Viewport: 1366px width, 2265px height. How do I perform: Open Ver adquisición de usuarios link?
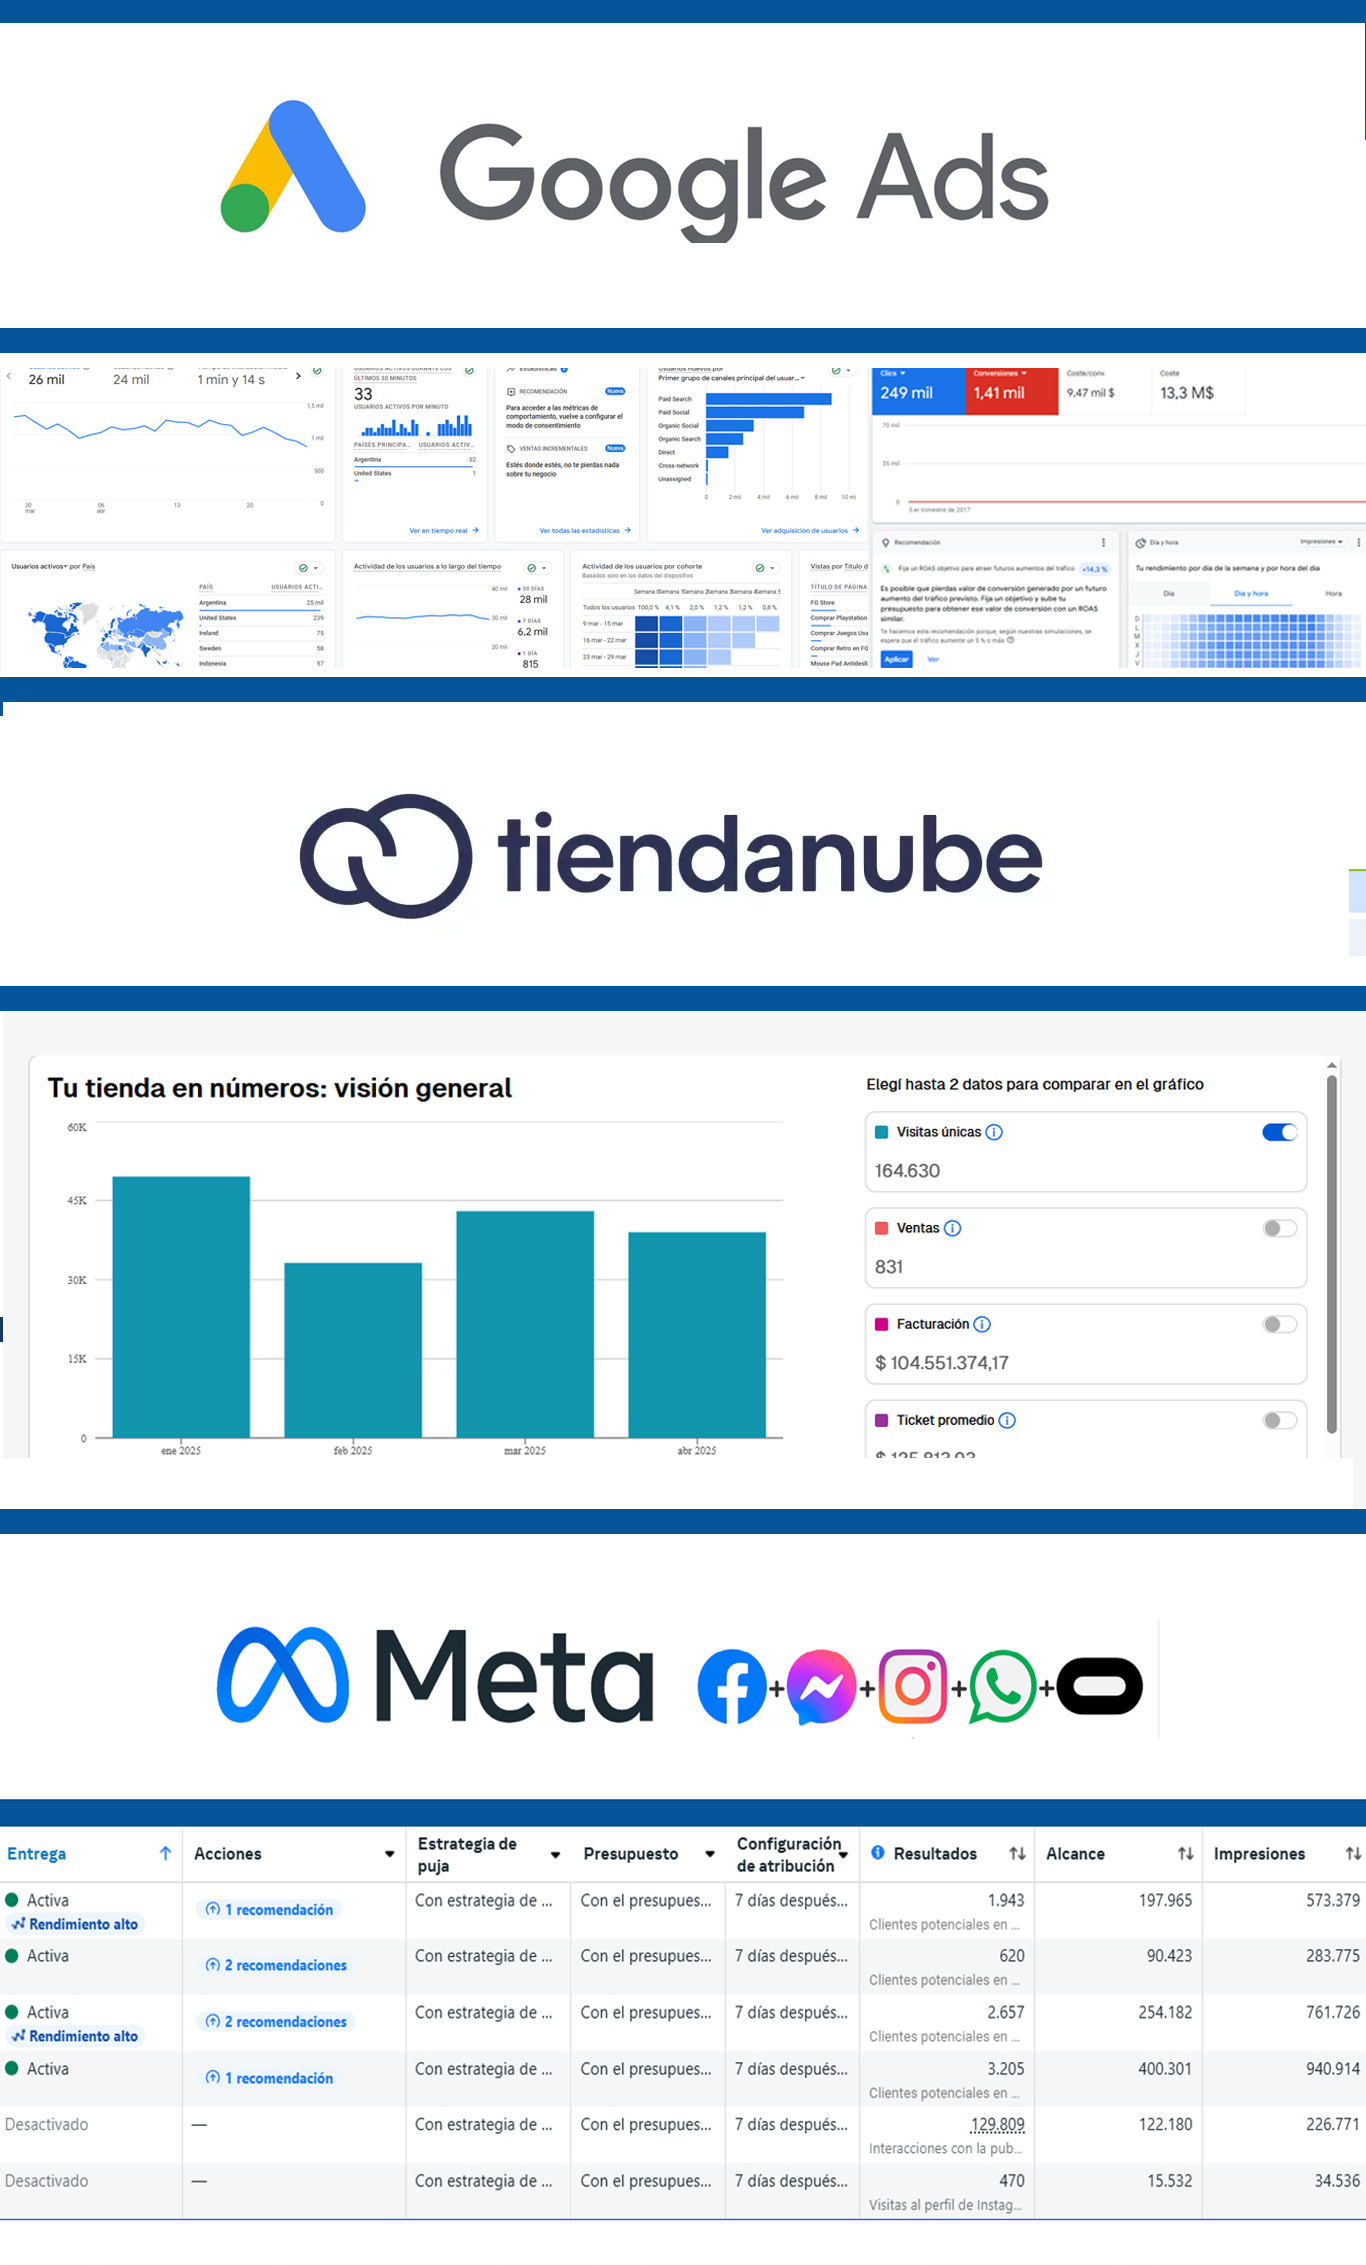tap(810, 531)
